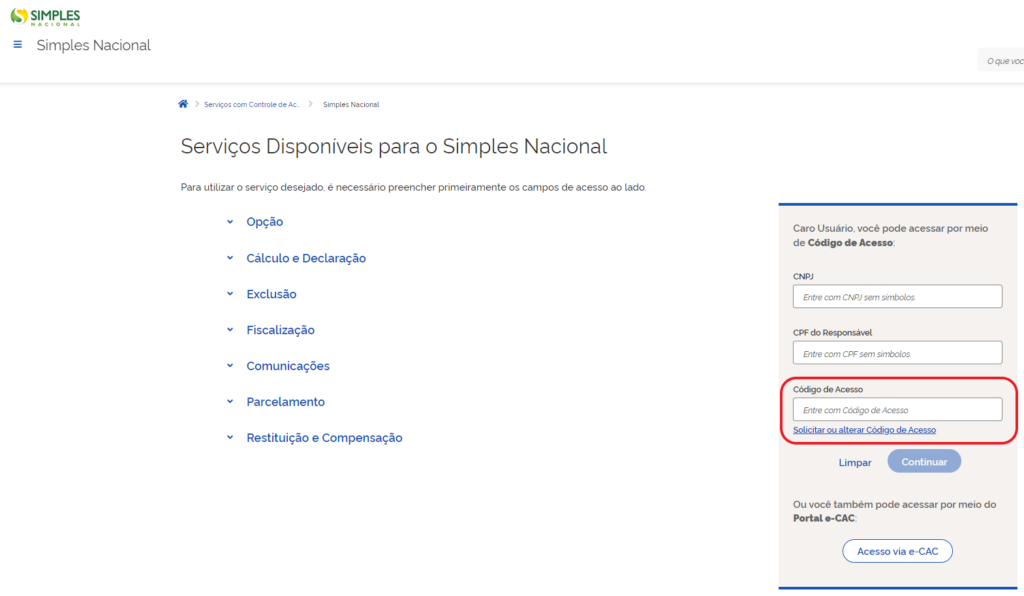Open the Comunicações section

pos(288,366)
